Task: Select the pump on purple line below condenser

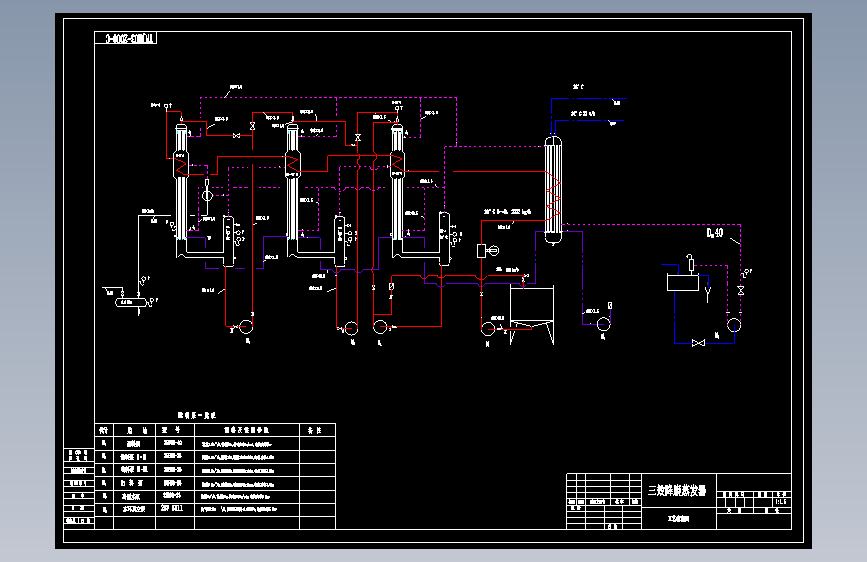Action: pyautogui.click(x=604, y=323)
